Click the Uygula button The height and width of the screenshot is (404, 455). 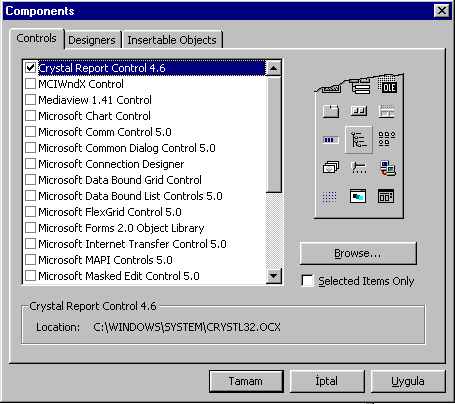click(x=408, y=381)
